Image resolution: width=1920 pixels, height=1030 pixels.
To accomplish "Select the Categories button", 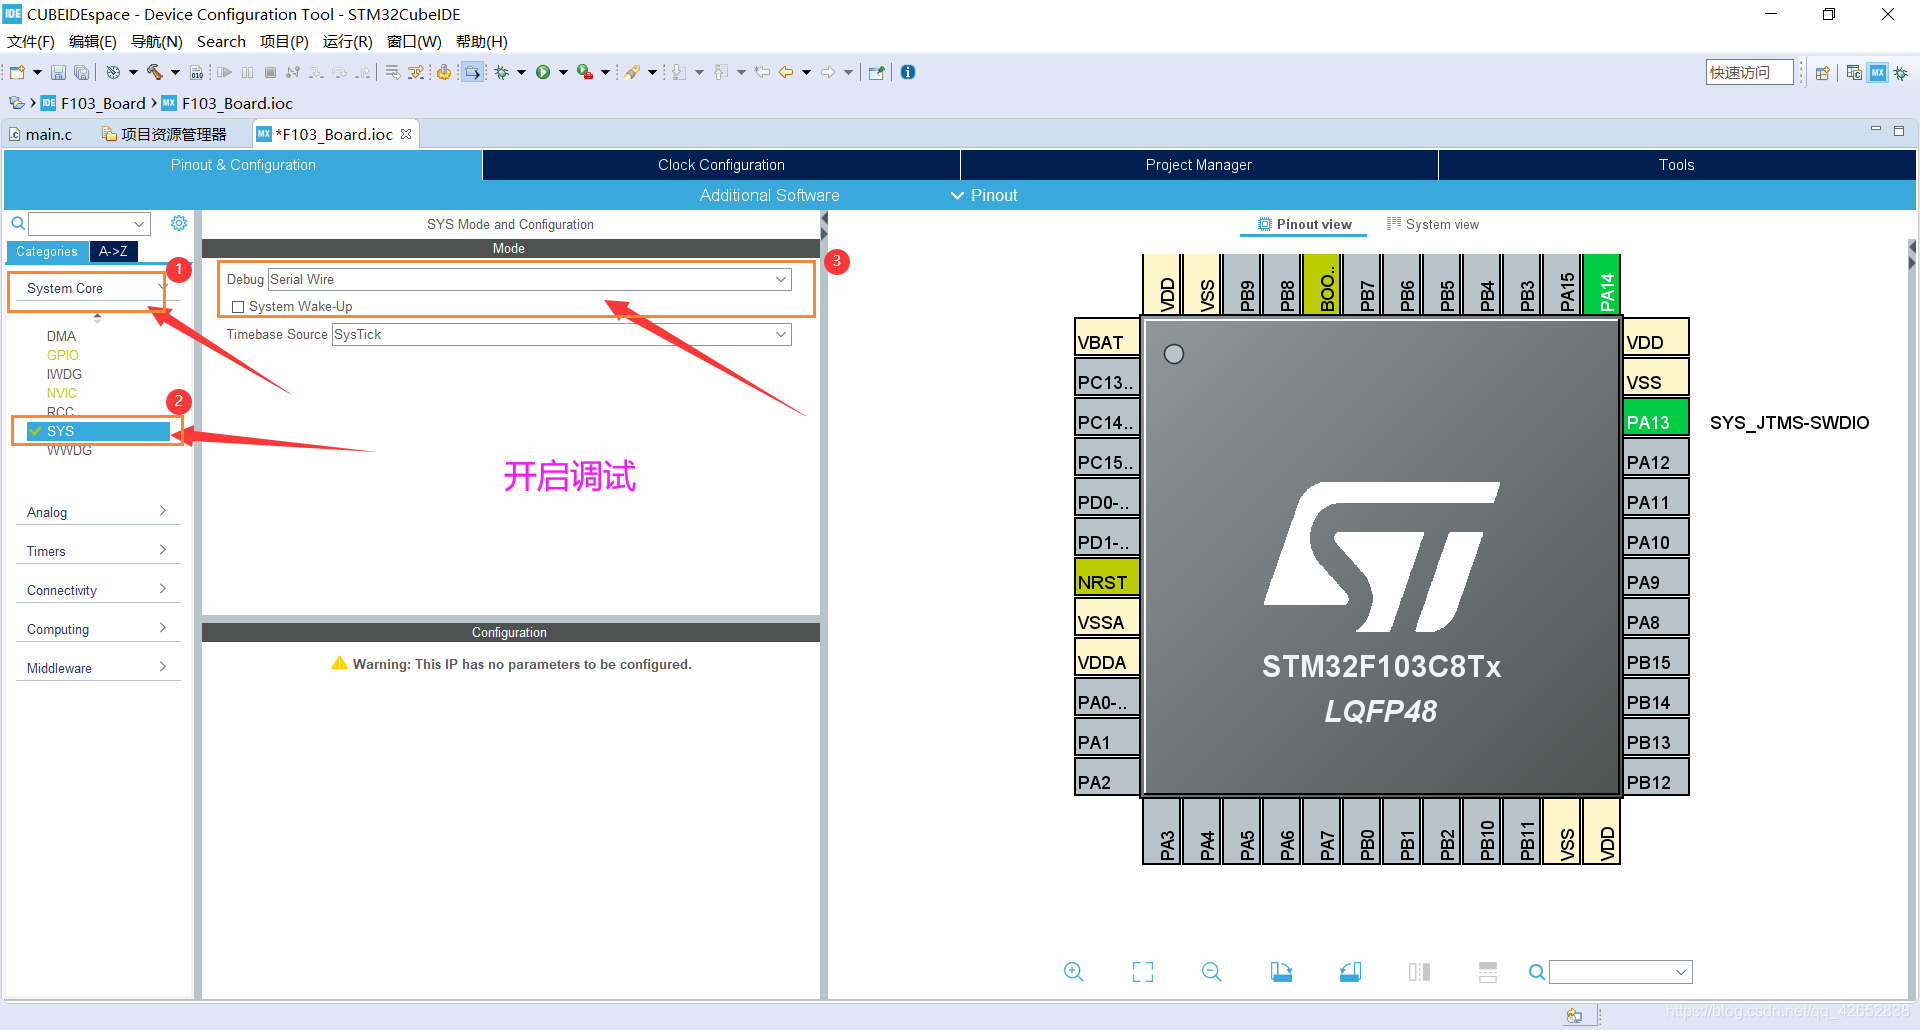I will pos(47,252).
